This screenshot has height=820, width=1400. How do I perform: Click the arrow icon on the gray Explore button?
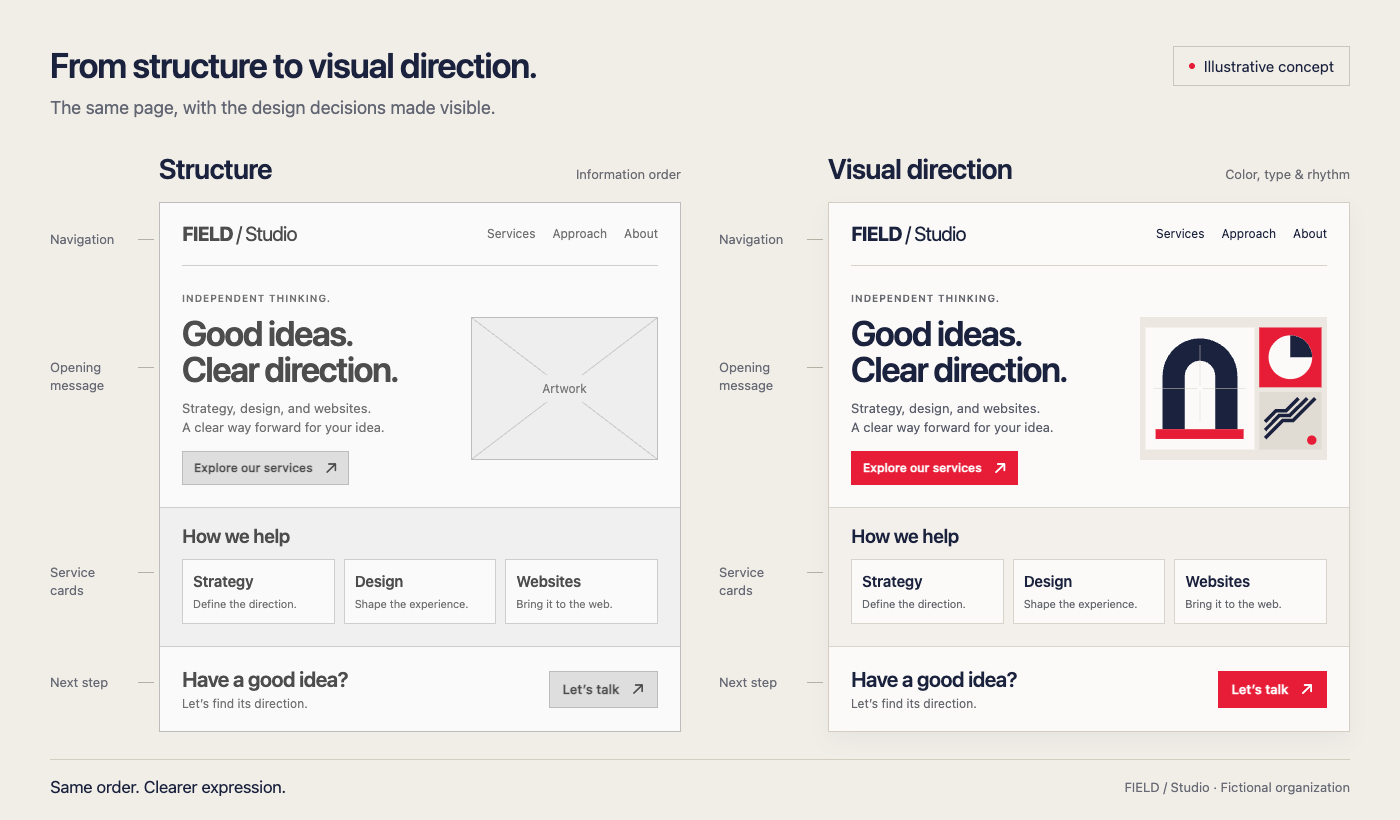click(x=331, y=468)
